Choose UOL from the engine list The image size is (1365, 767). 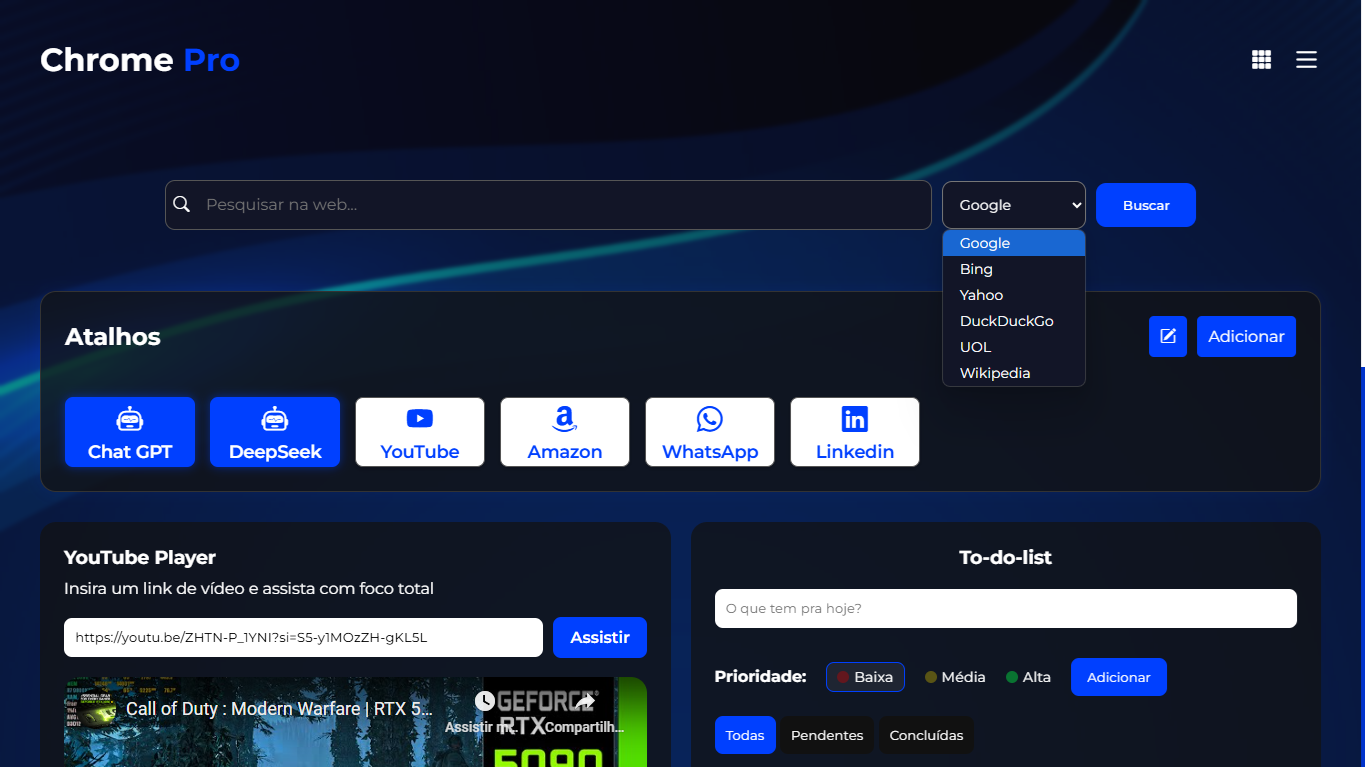1014,347
